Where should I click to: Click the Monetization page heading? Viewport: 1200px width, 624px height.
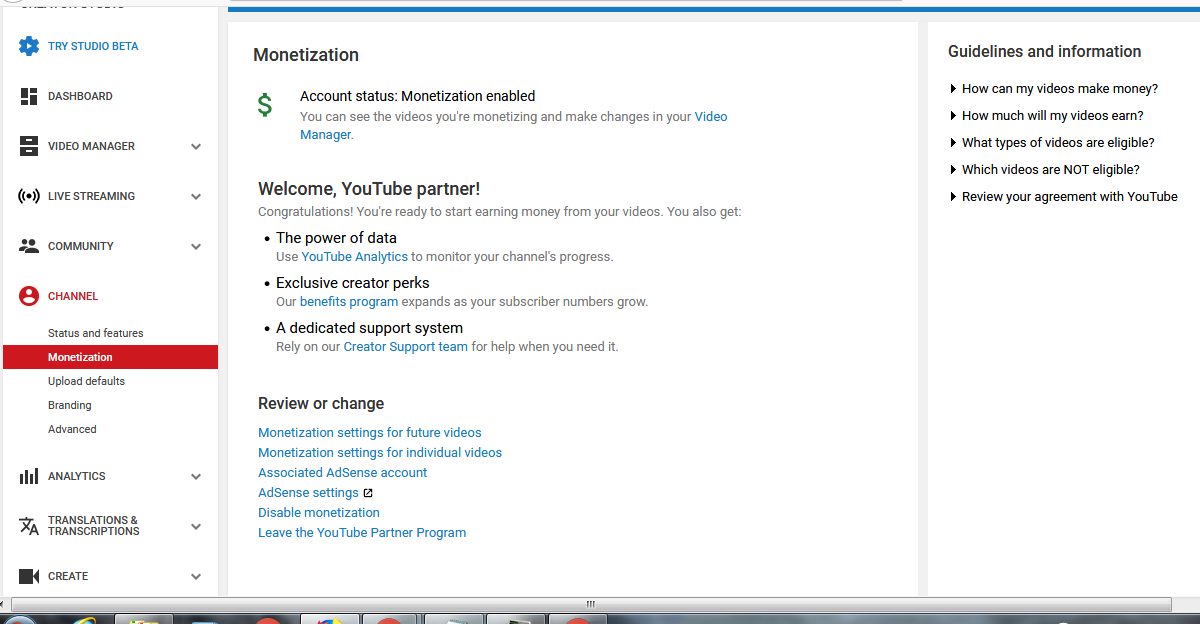point(306,55)
